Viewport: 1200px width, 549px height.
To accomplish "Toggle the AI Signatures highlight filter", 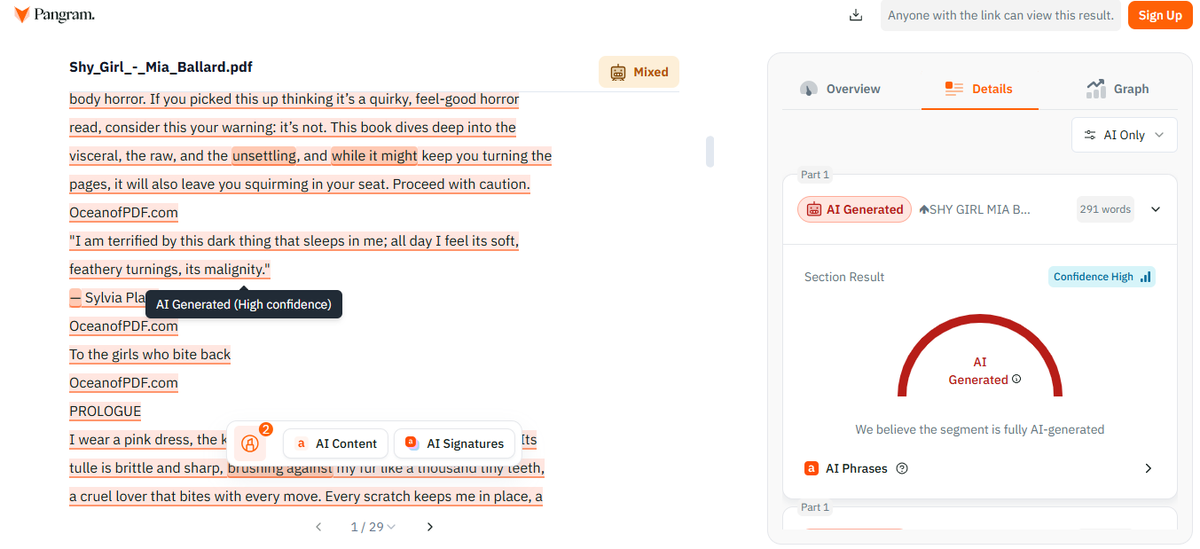I will [x=454, y=444].
